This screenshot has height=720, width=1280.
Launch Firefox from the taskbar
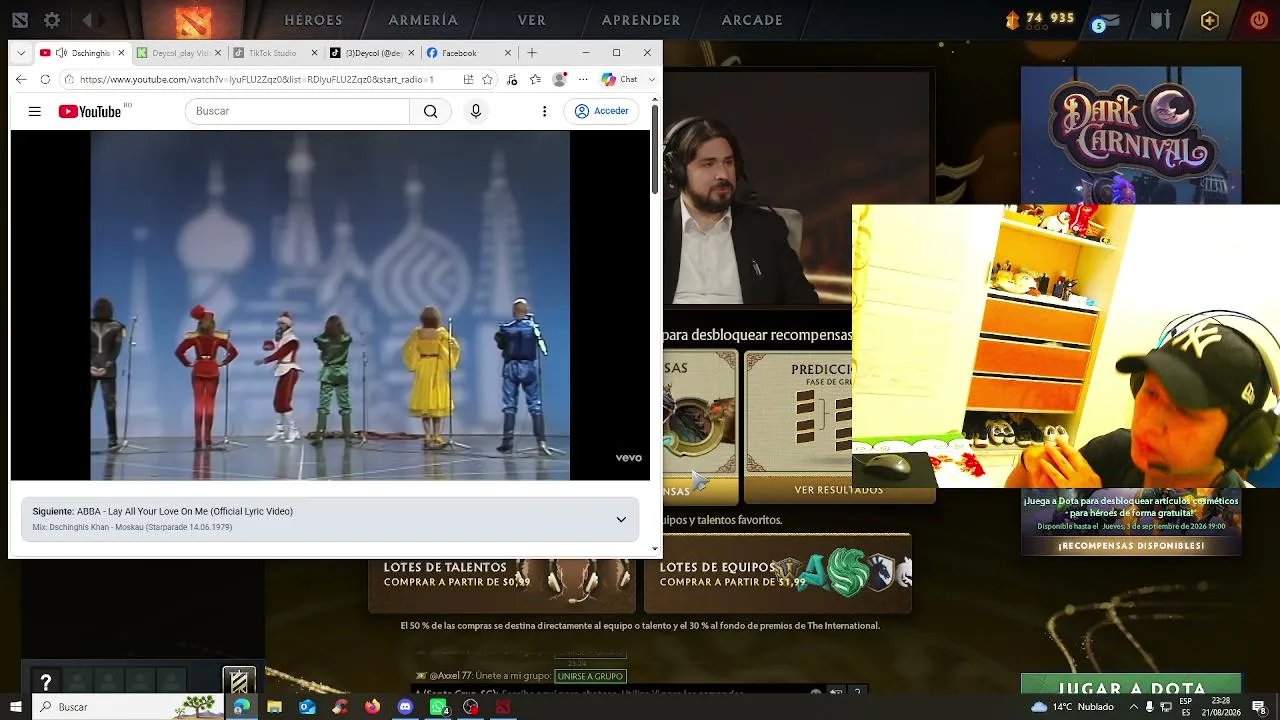[x=372, y=707]
